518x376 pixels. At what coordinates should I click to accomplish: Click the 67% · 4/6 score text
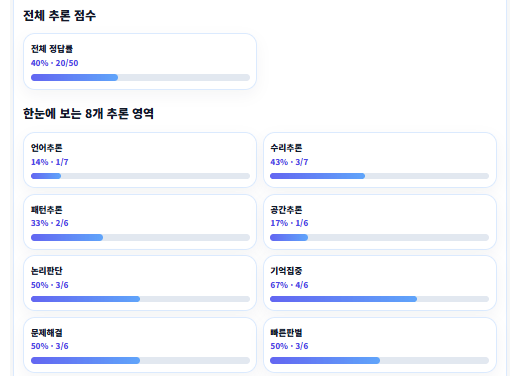tap(289, 285)
